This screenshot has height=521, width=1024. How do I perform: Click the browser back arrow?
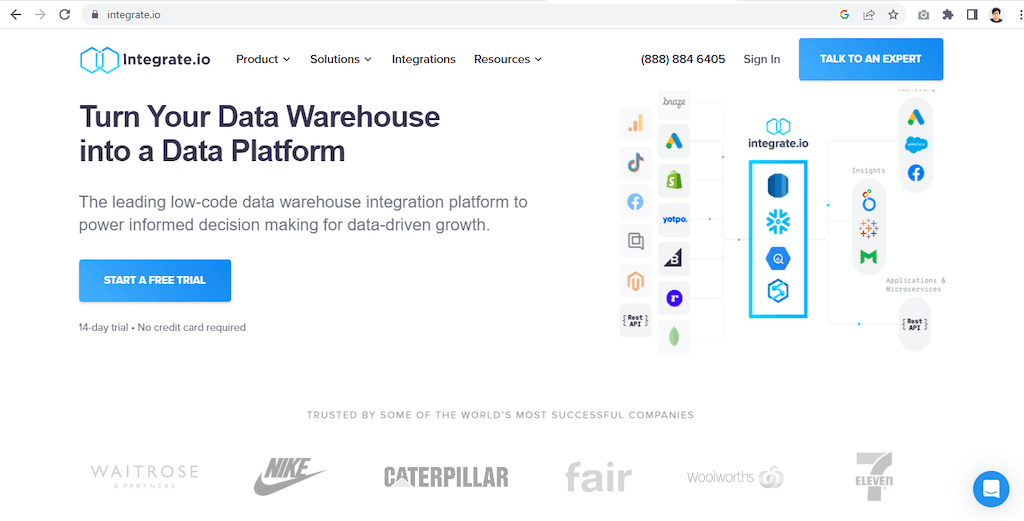click(x=16, y=14)
